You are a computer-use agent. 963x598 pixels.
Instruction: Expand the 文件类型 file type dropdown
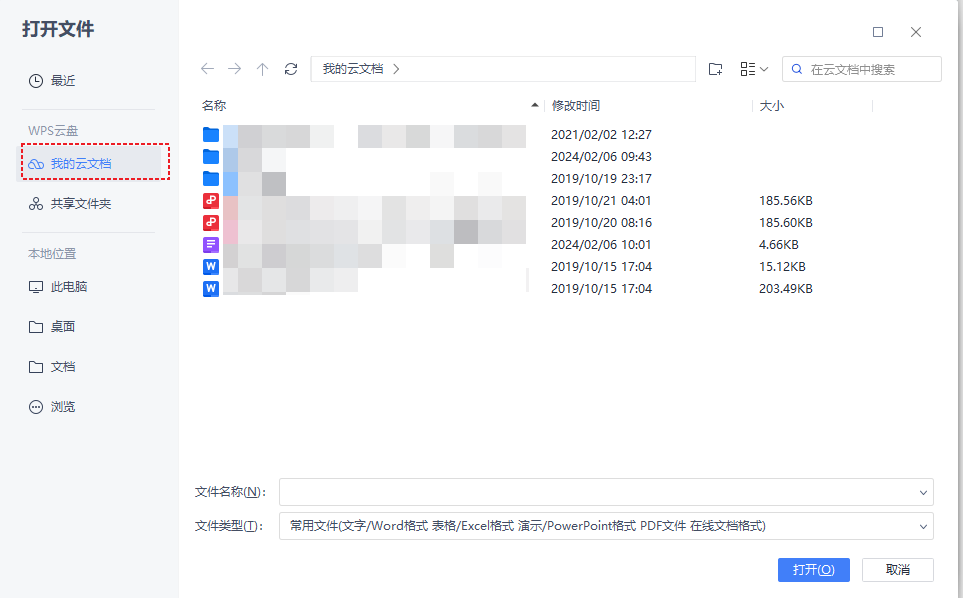coord(922,526)
